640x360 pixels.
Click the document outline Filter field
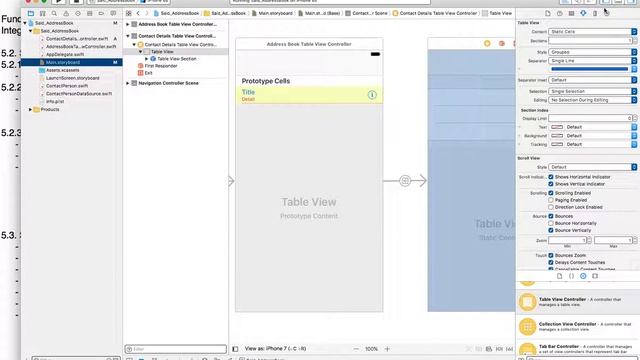(x=176, y=349)
